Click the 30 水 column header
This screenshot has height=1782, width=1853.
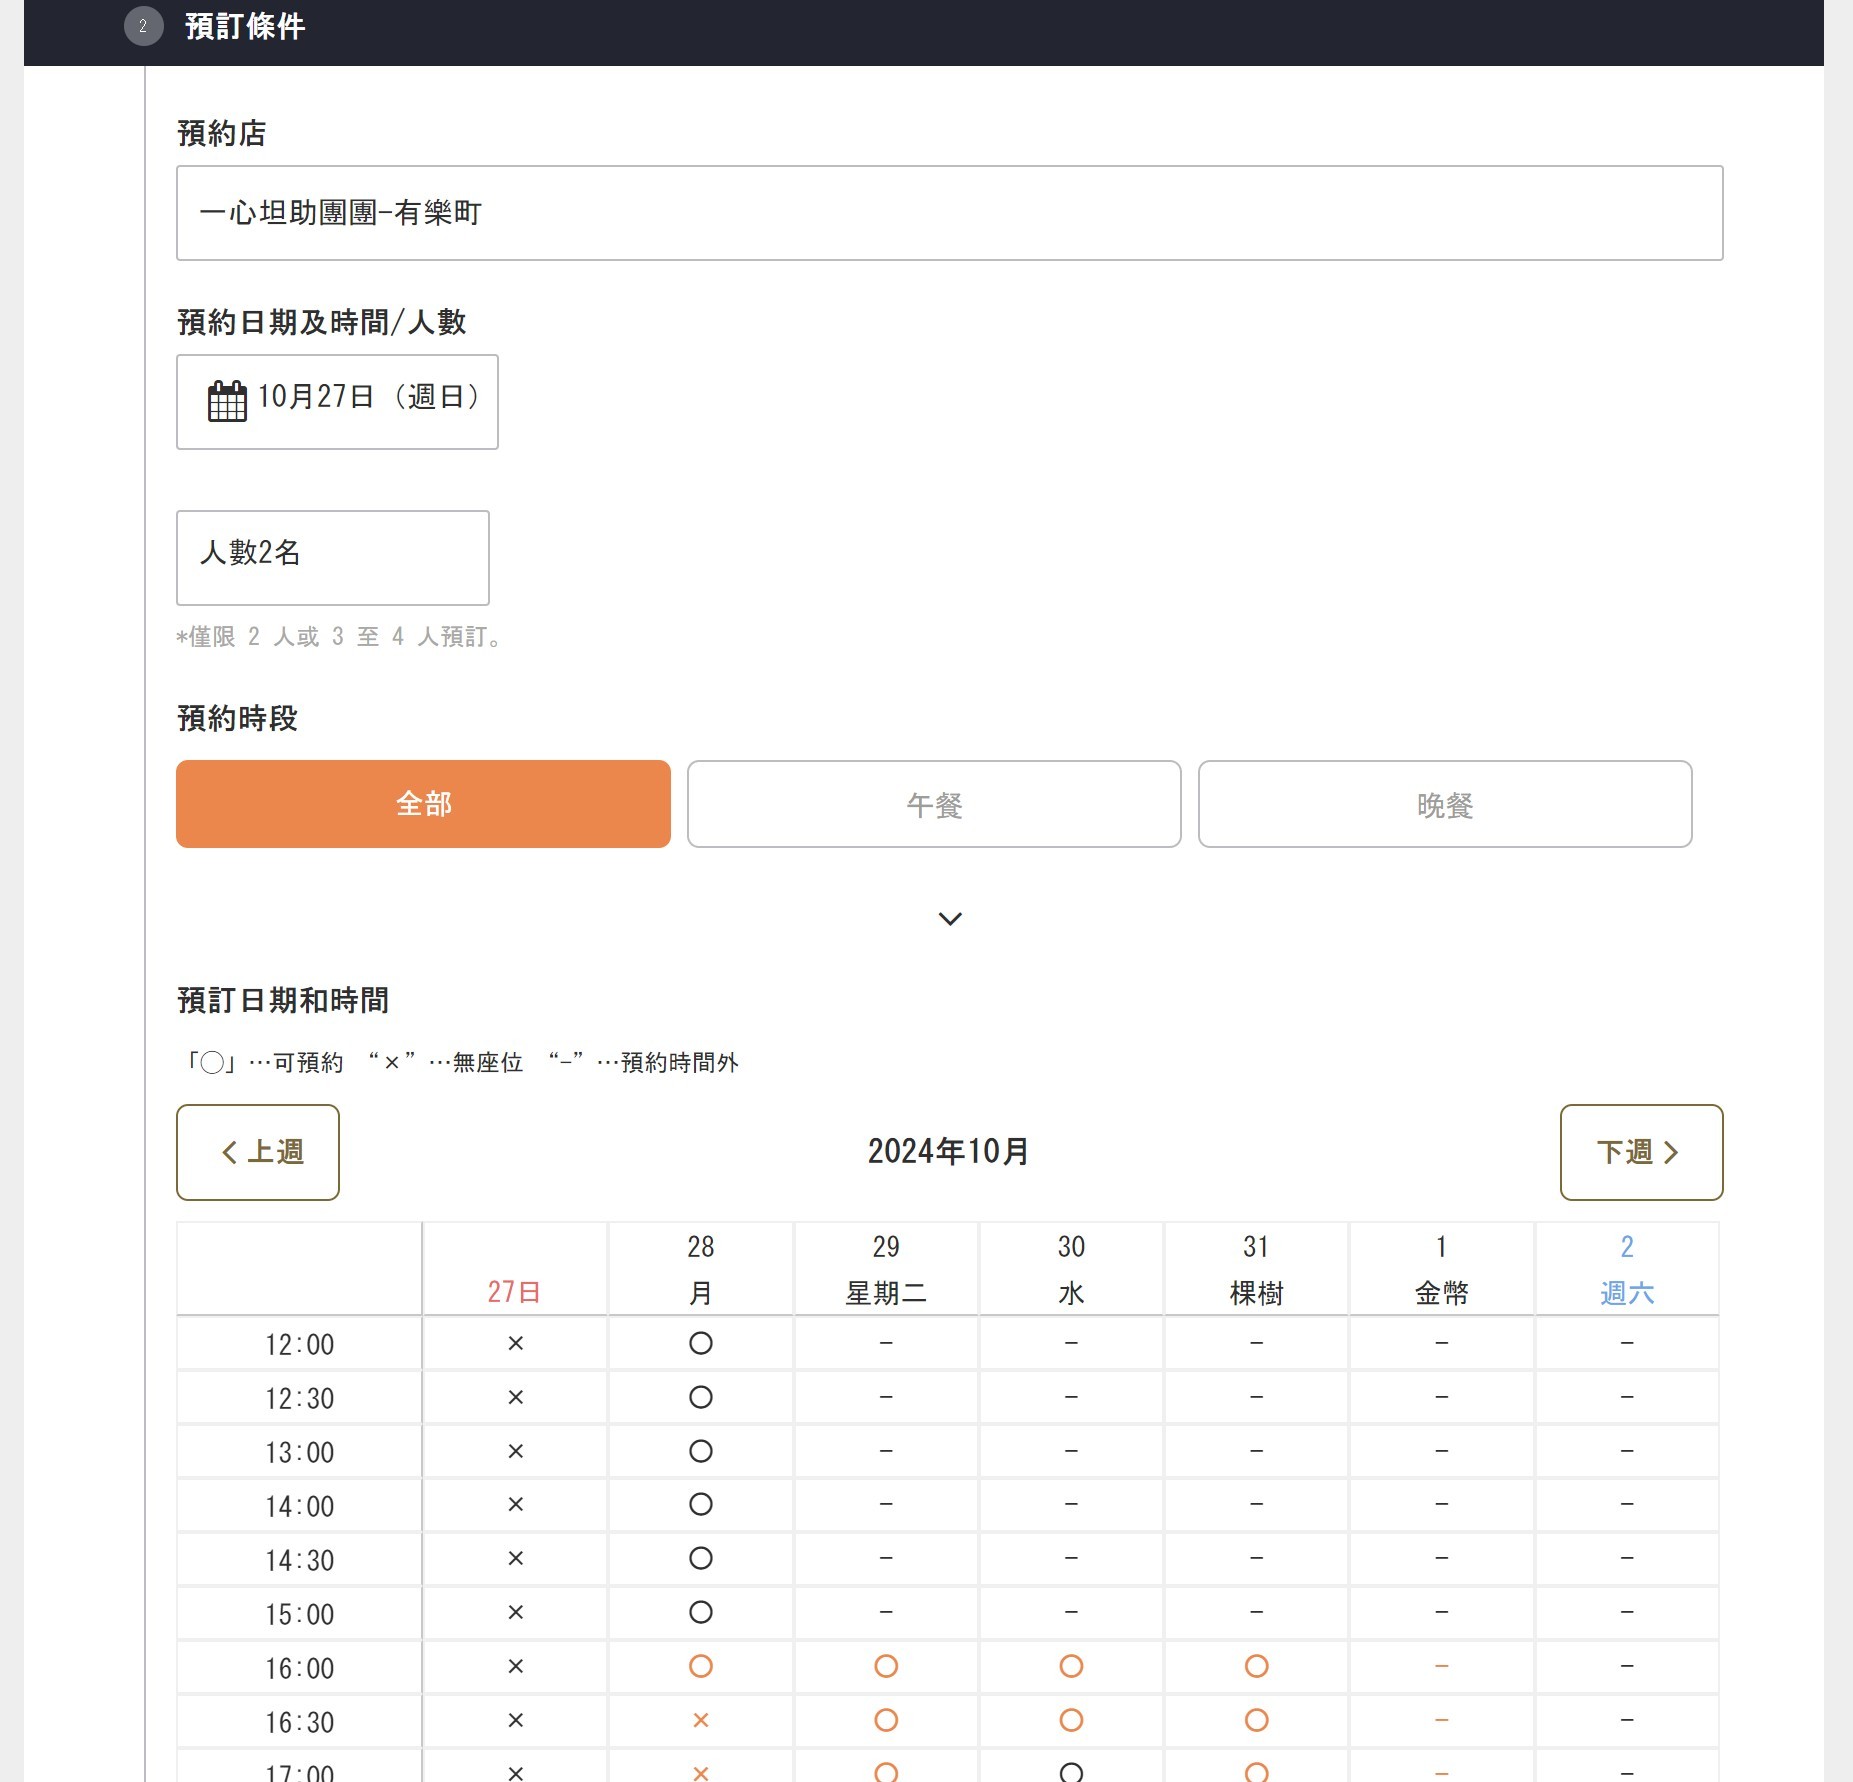point(1071,1269)
